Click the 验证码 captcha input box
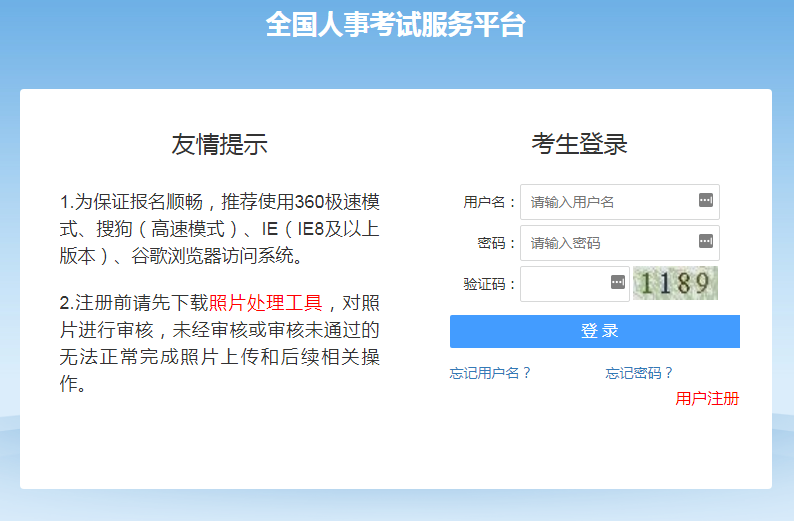Viewport: 794px width, 521px height. [x=564, y=283]
